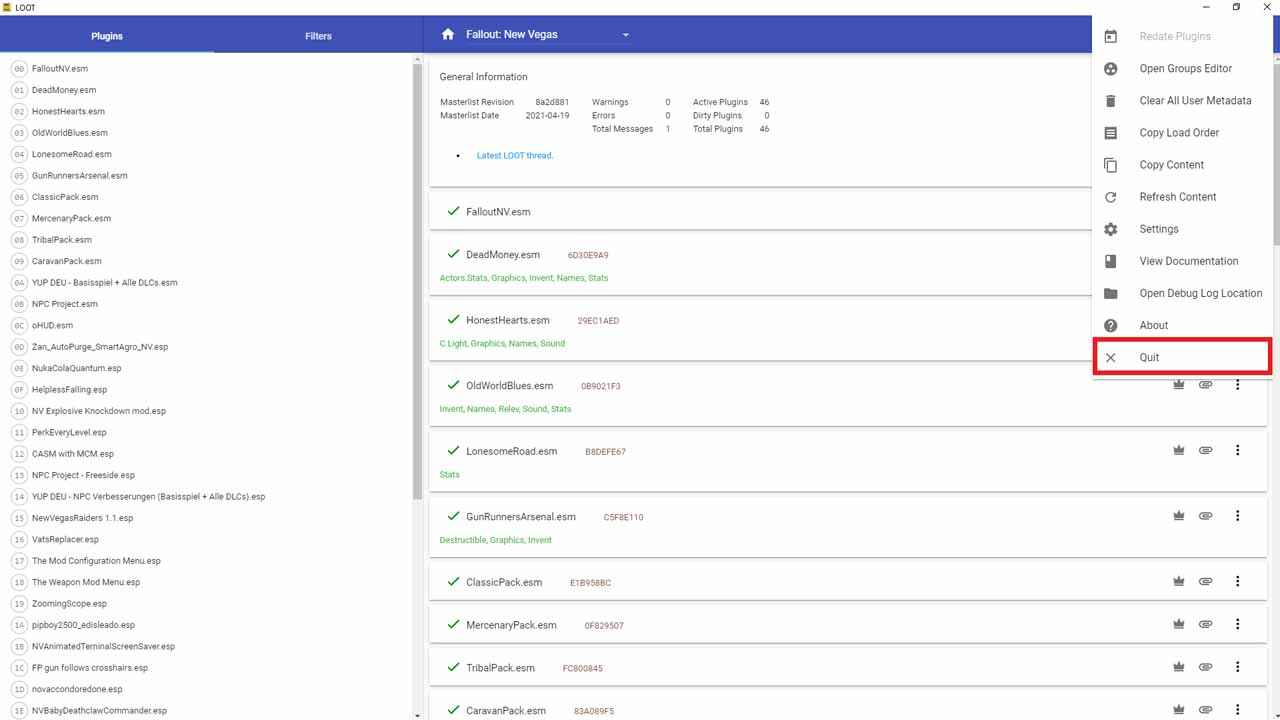The width and height of the screenshot is (1280, 720).
Task: Click the link icon on MercenaryPack.esm card
Action: 1206,624
